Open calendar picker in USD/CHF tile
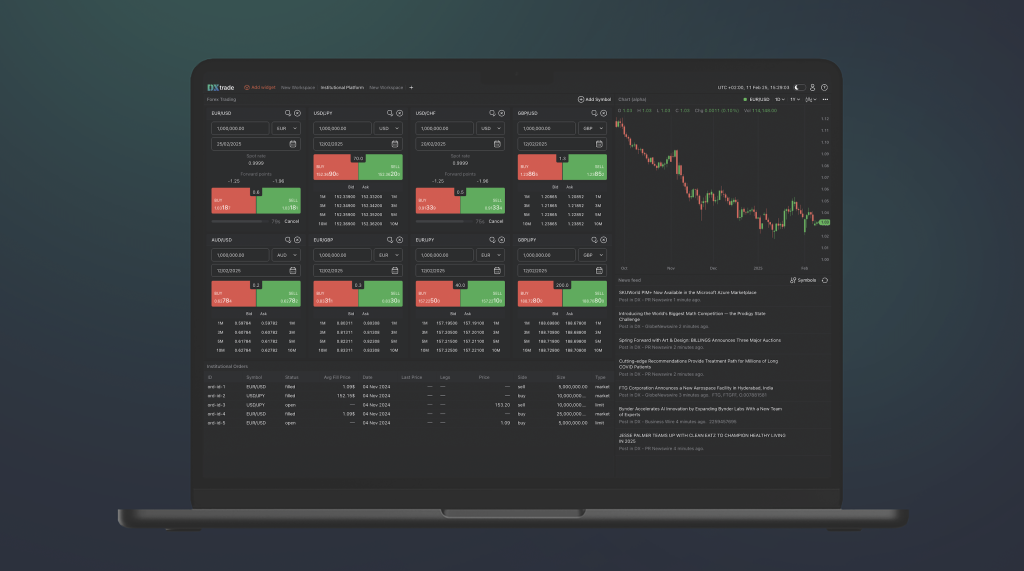 point(497,144)
